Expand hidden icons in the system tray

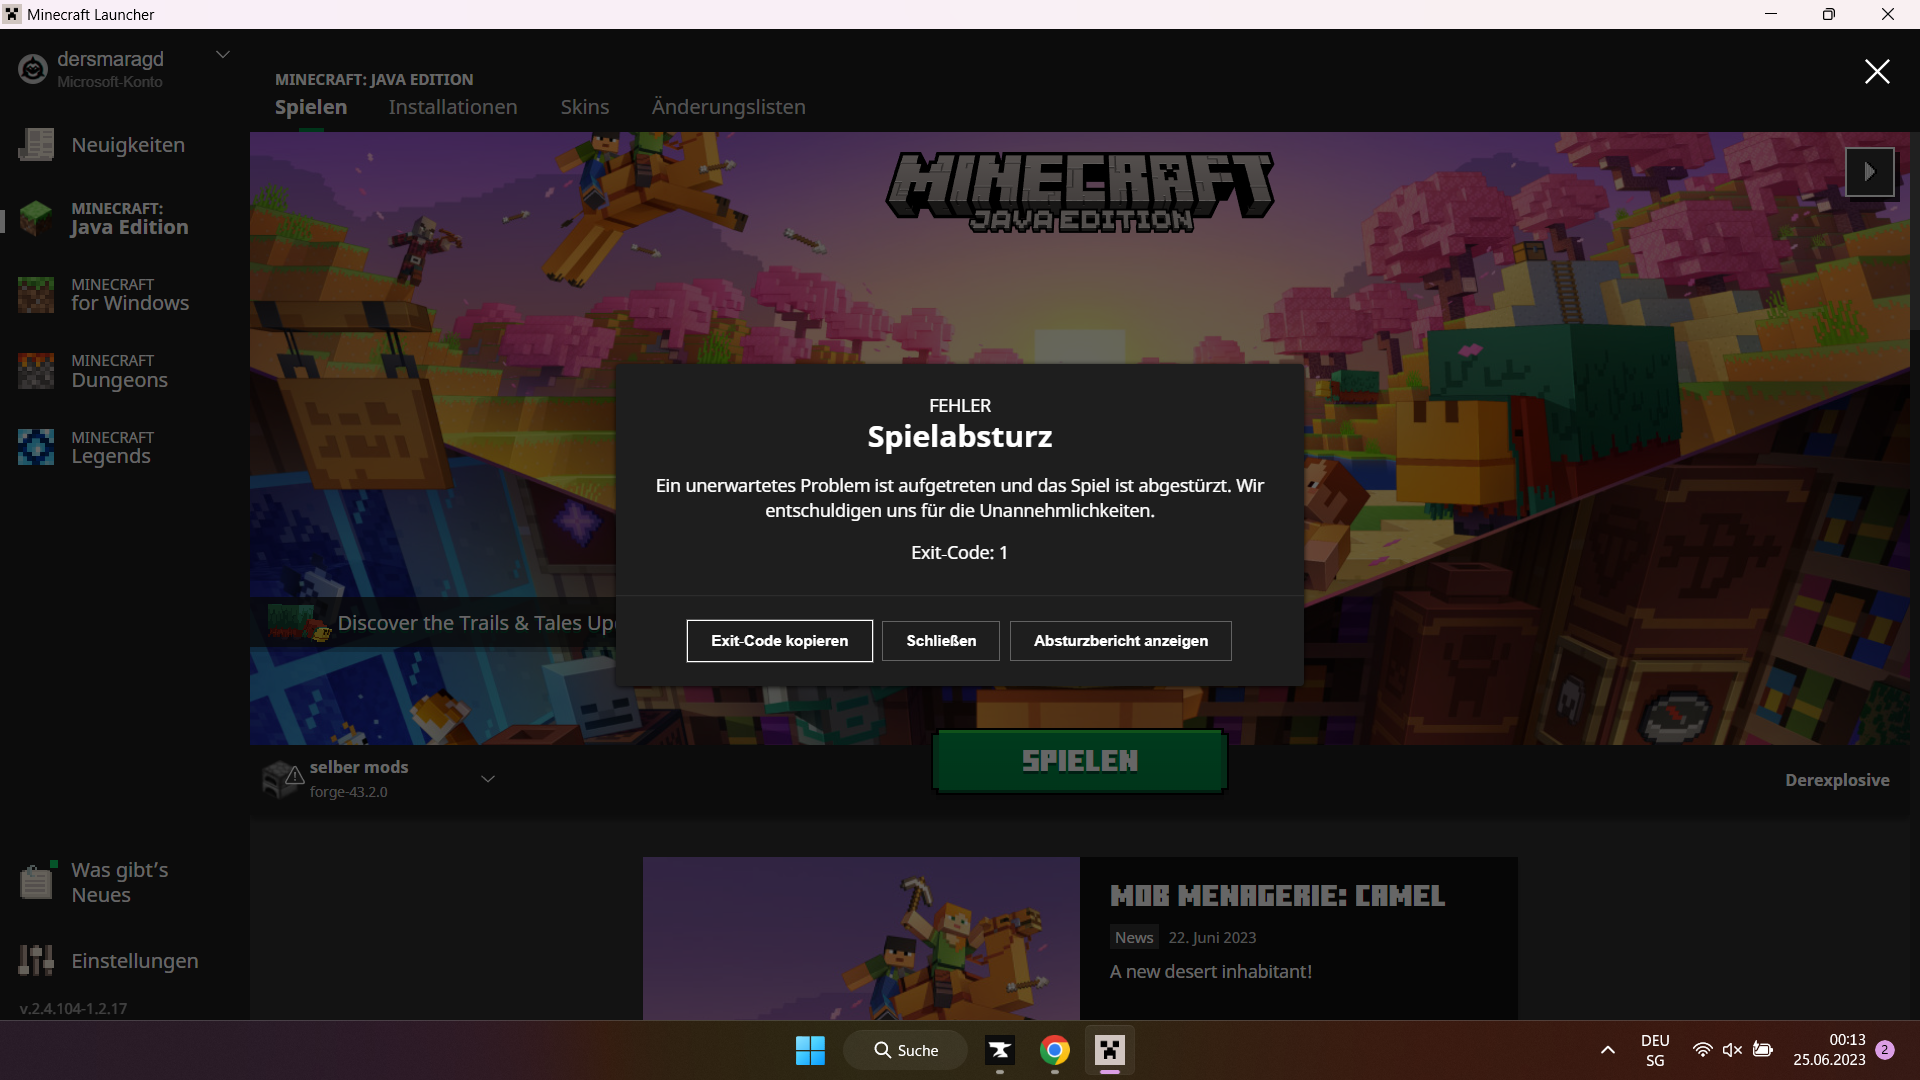1607,1050
